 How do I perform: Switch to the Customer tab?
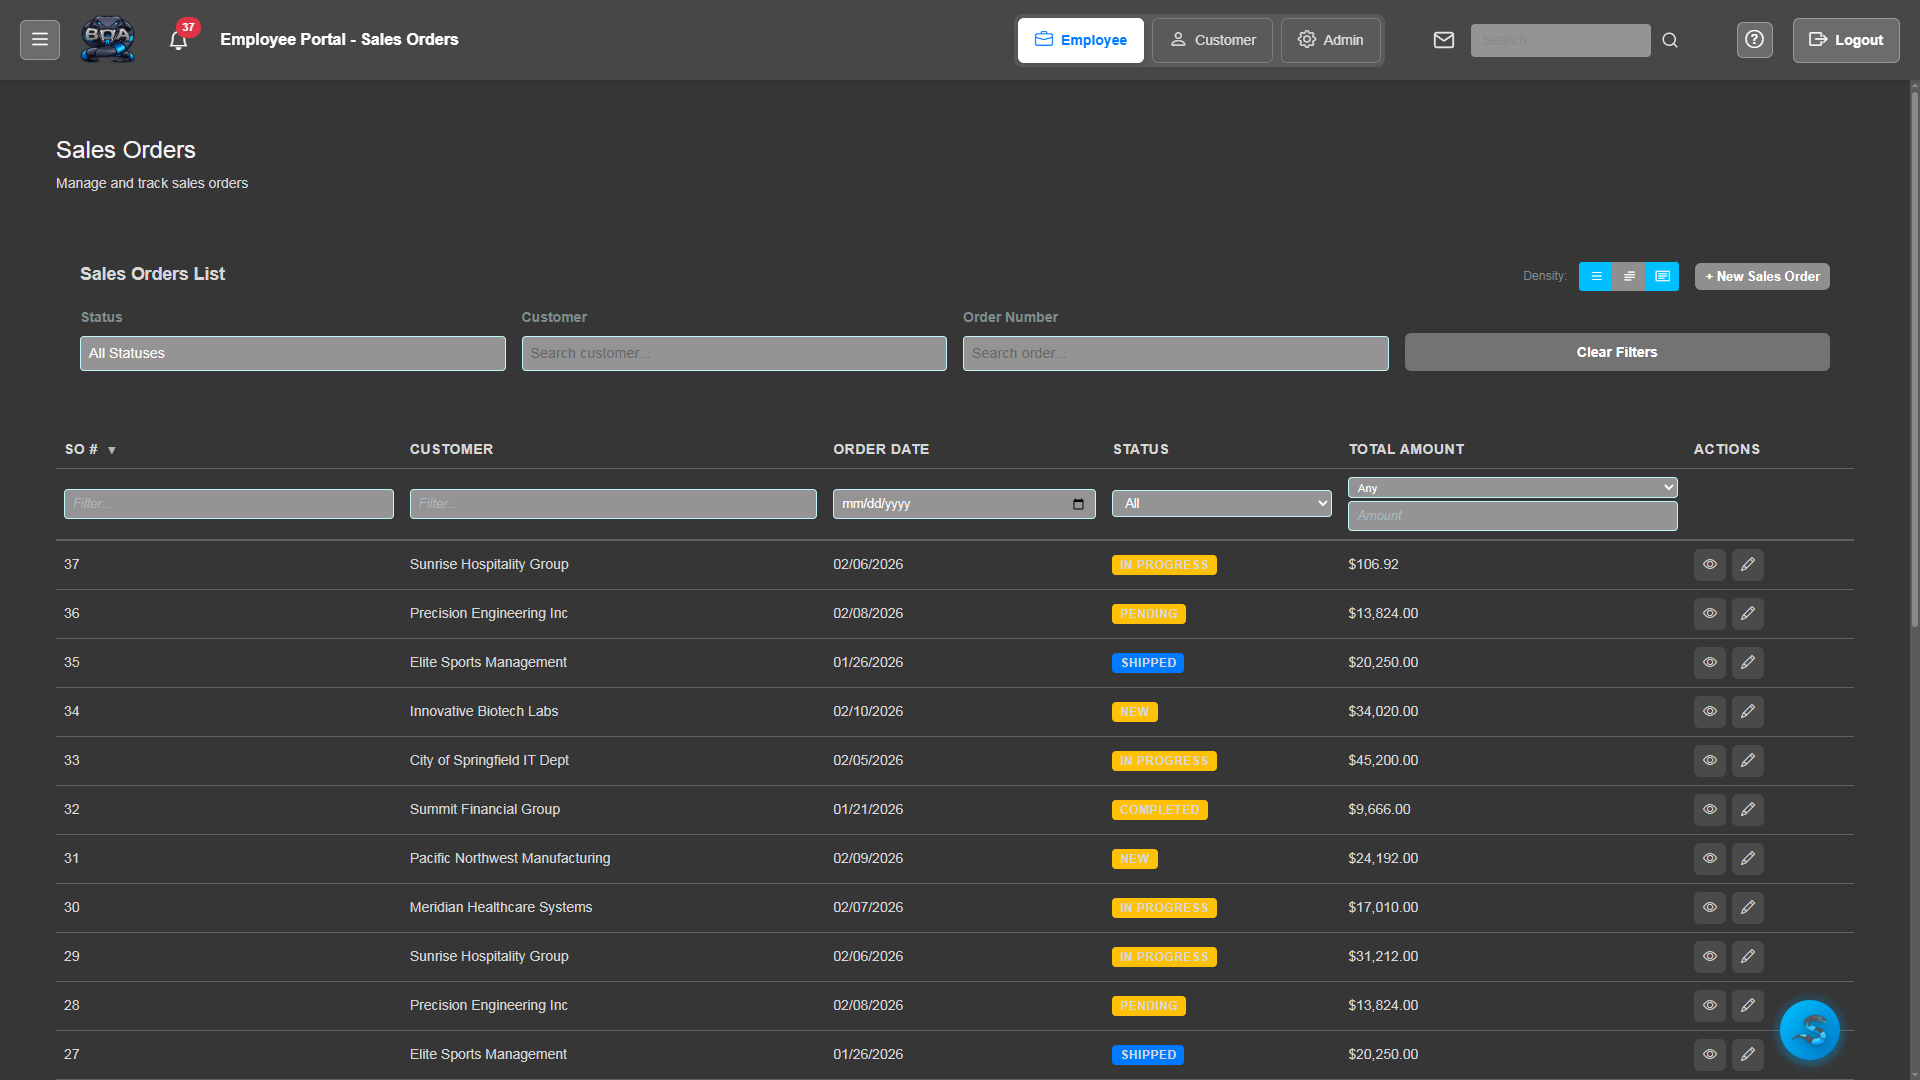tap(1212, 40)
